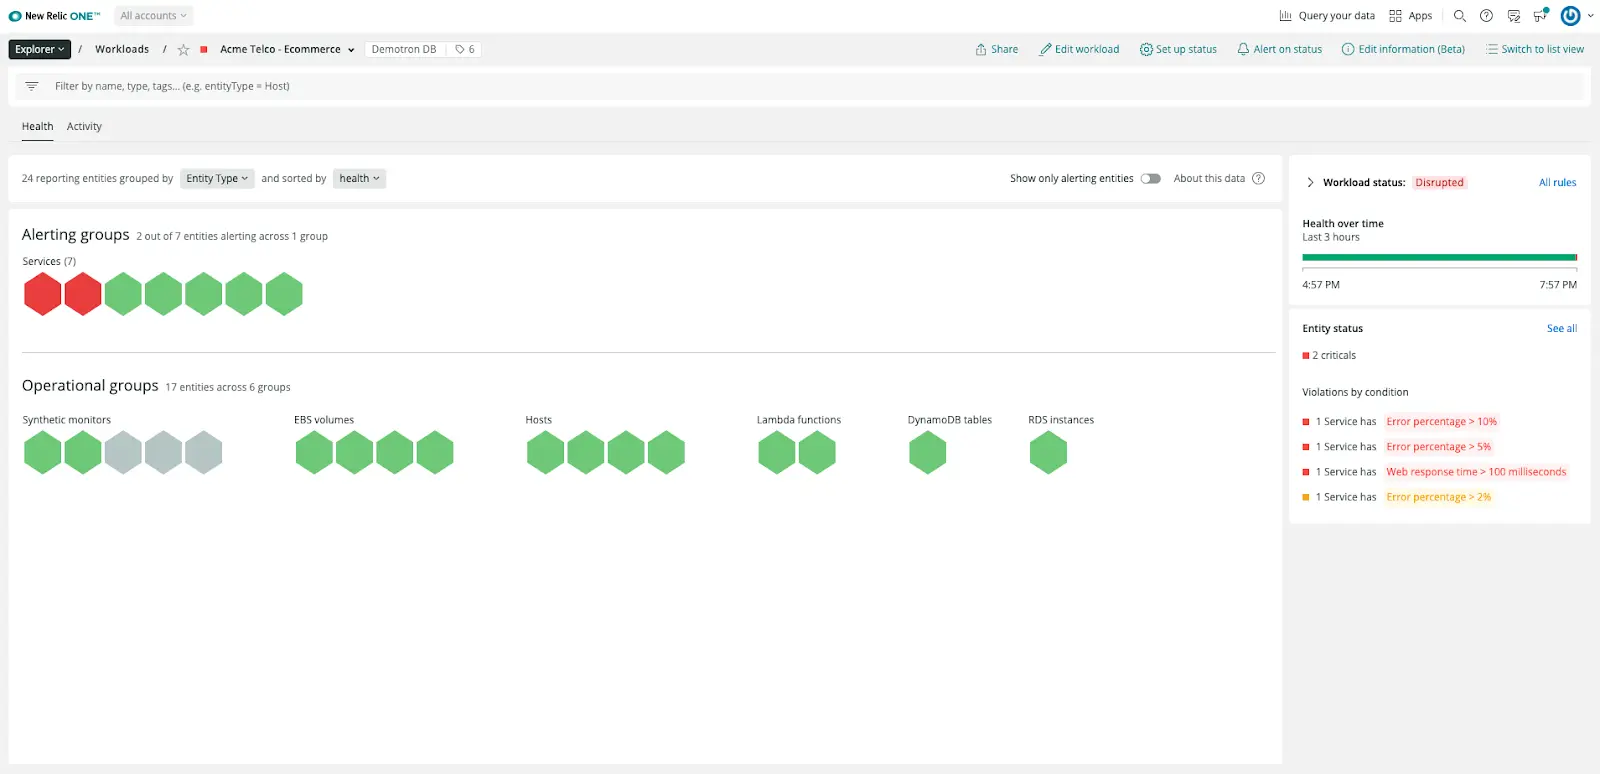Image resolution: width=1600 pixels, height=774 pixels.
Task: Click Error percentage > 10% violation
Action: (x=1441, y=421)
